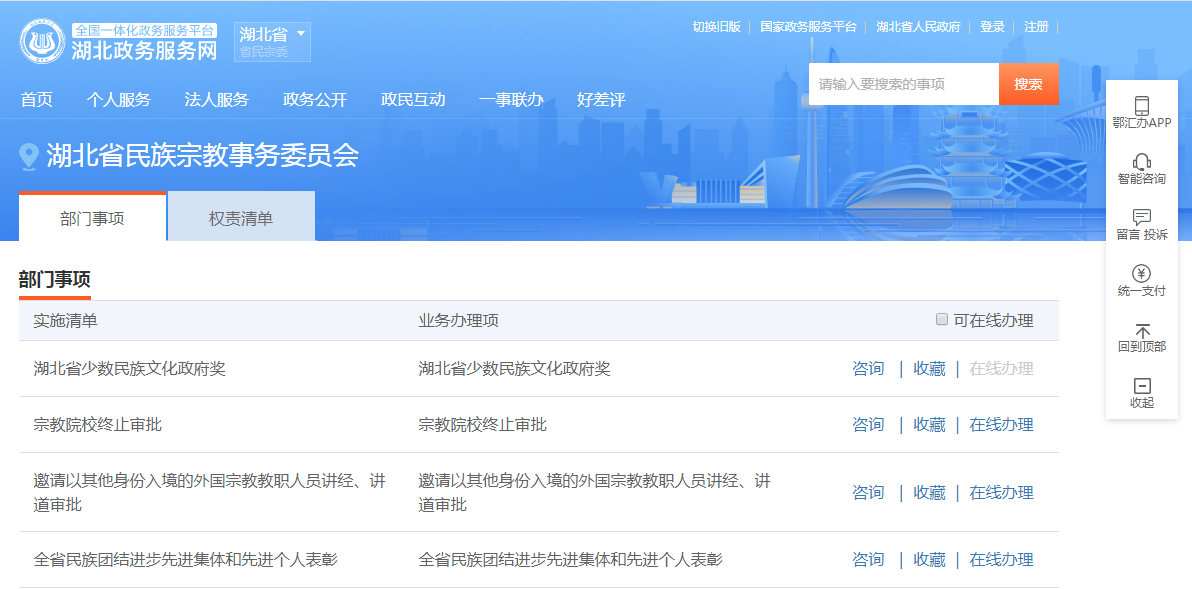Collapse sidebar with 收起 icon
Screen dimensions: 1192x589
(1141, 386)
